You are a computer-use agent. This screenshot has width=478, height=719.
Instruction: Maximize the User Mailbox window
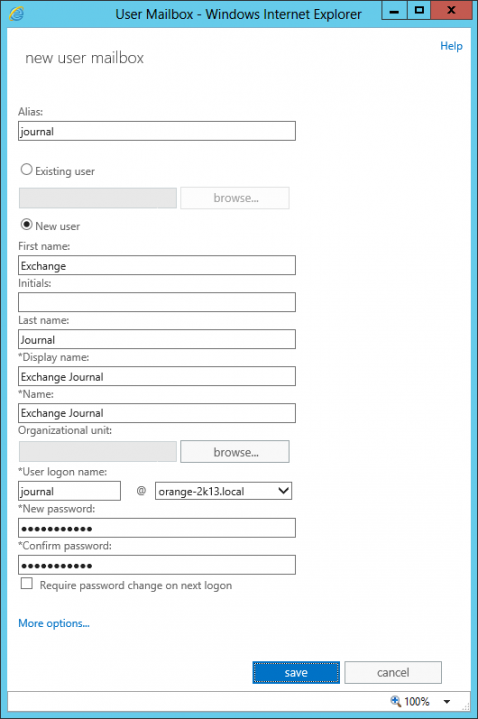419,11
